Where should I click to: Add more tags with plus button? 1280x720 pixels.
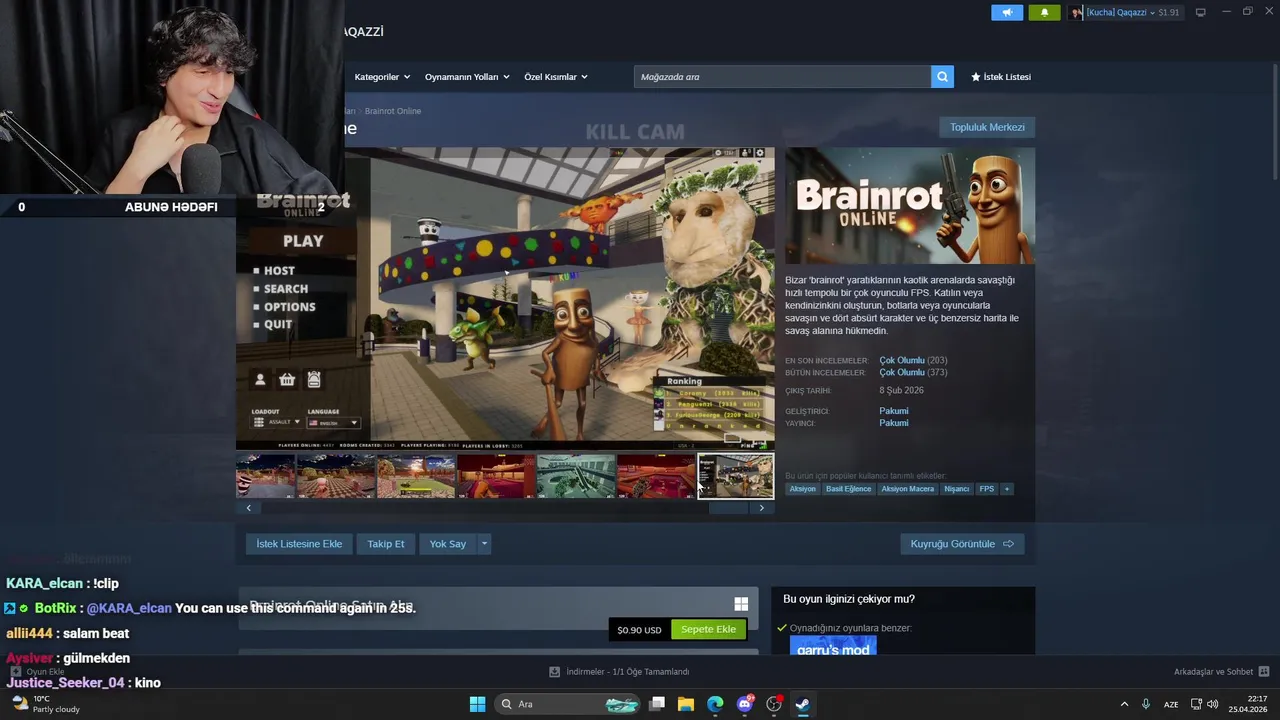(x=1007, y=489)
